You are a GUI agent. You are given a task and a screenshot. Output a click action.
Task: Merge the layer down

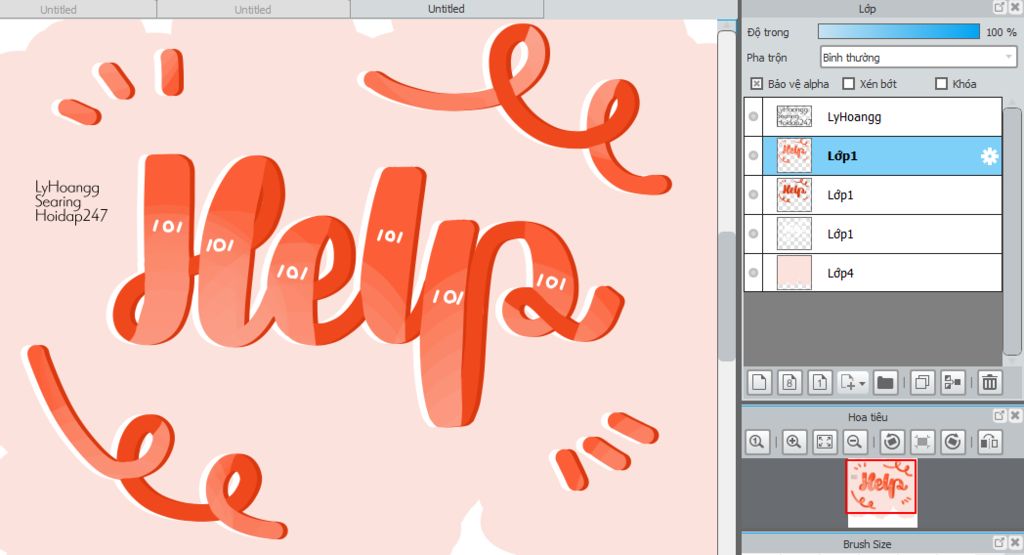point(953,383)
